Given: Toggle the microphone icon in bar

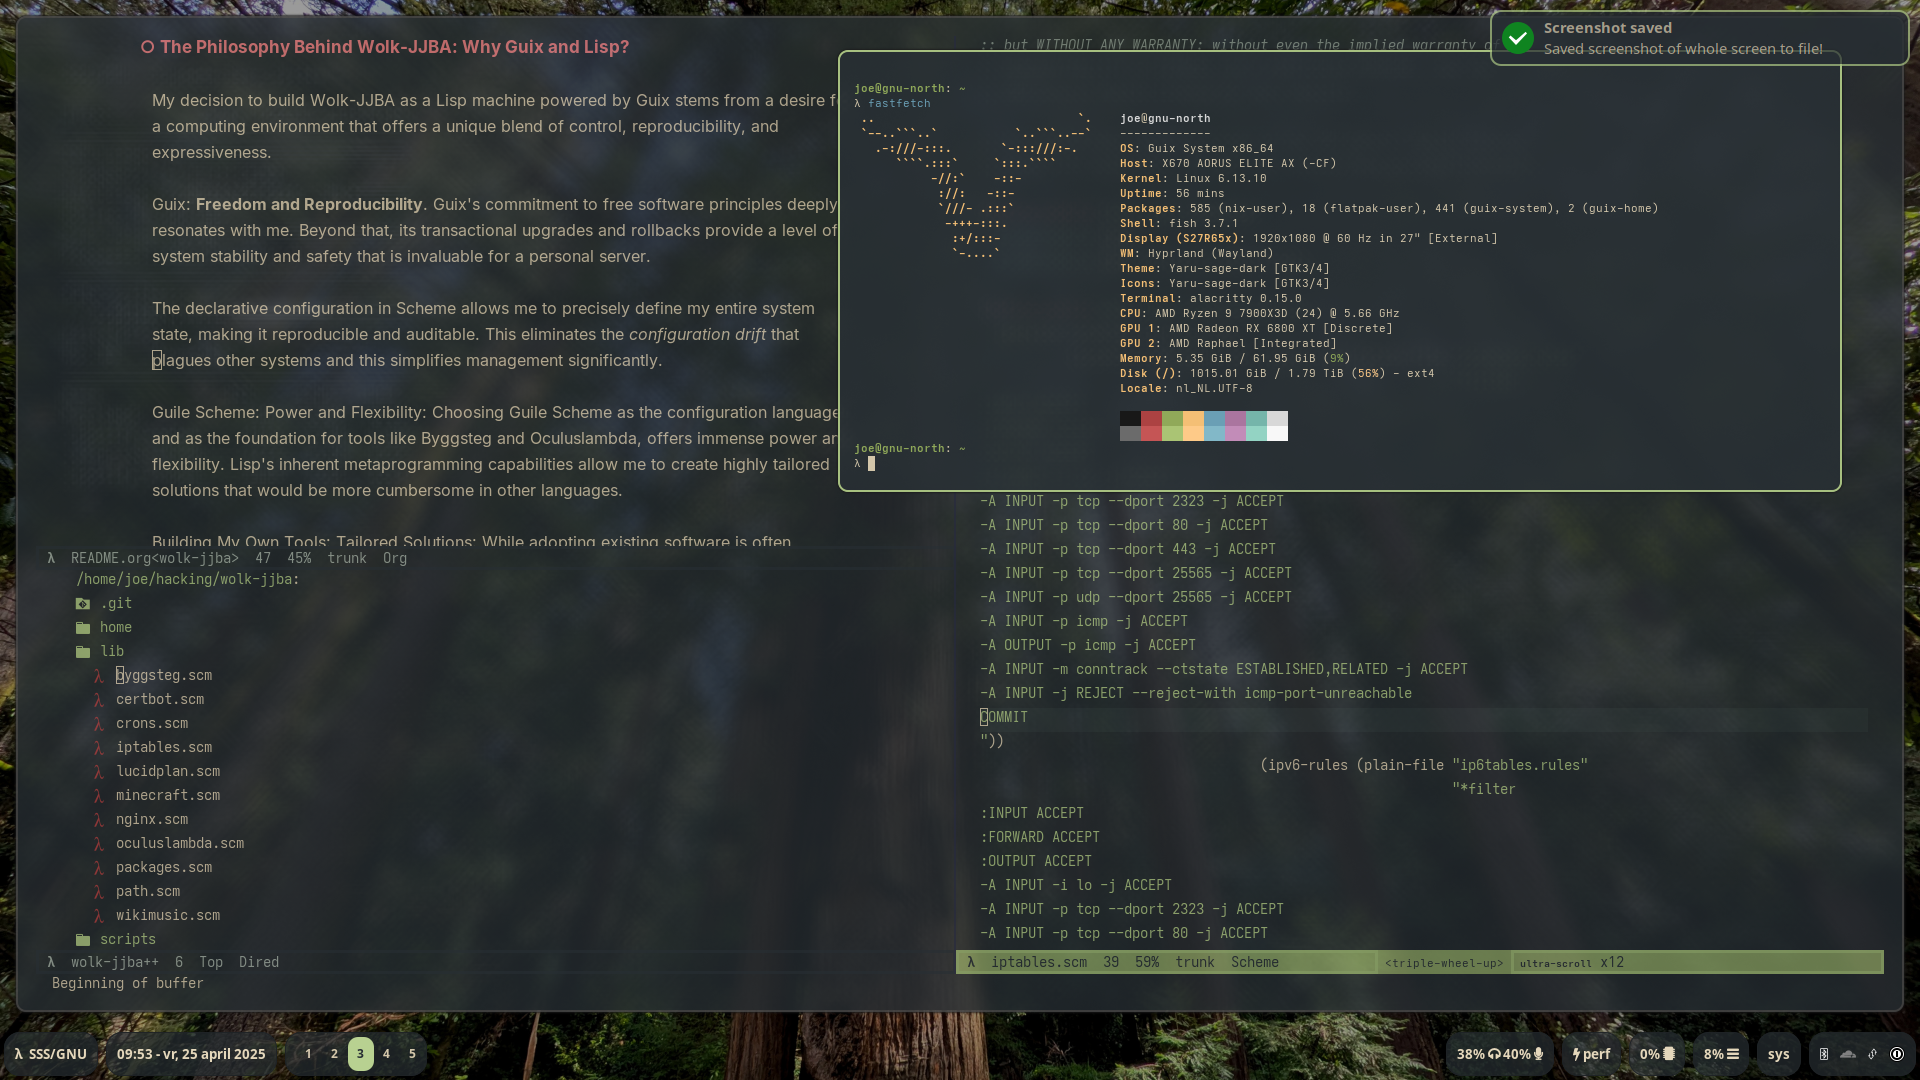Looking at the screenshot, I should click(1538, 1054).
